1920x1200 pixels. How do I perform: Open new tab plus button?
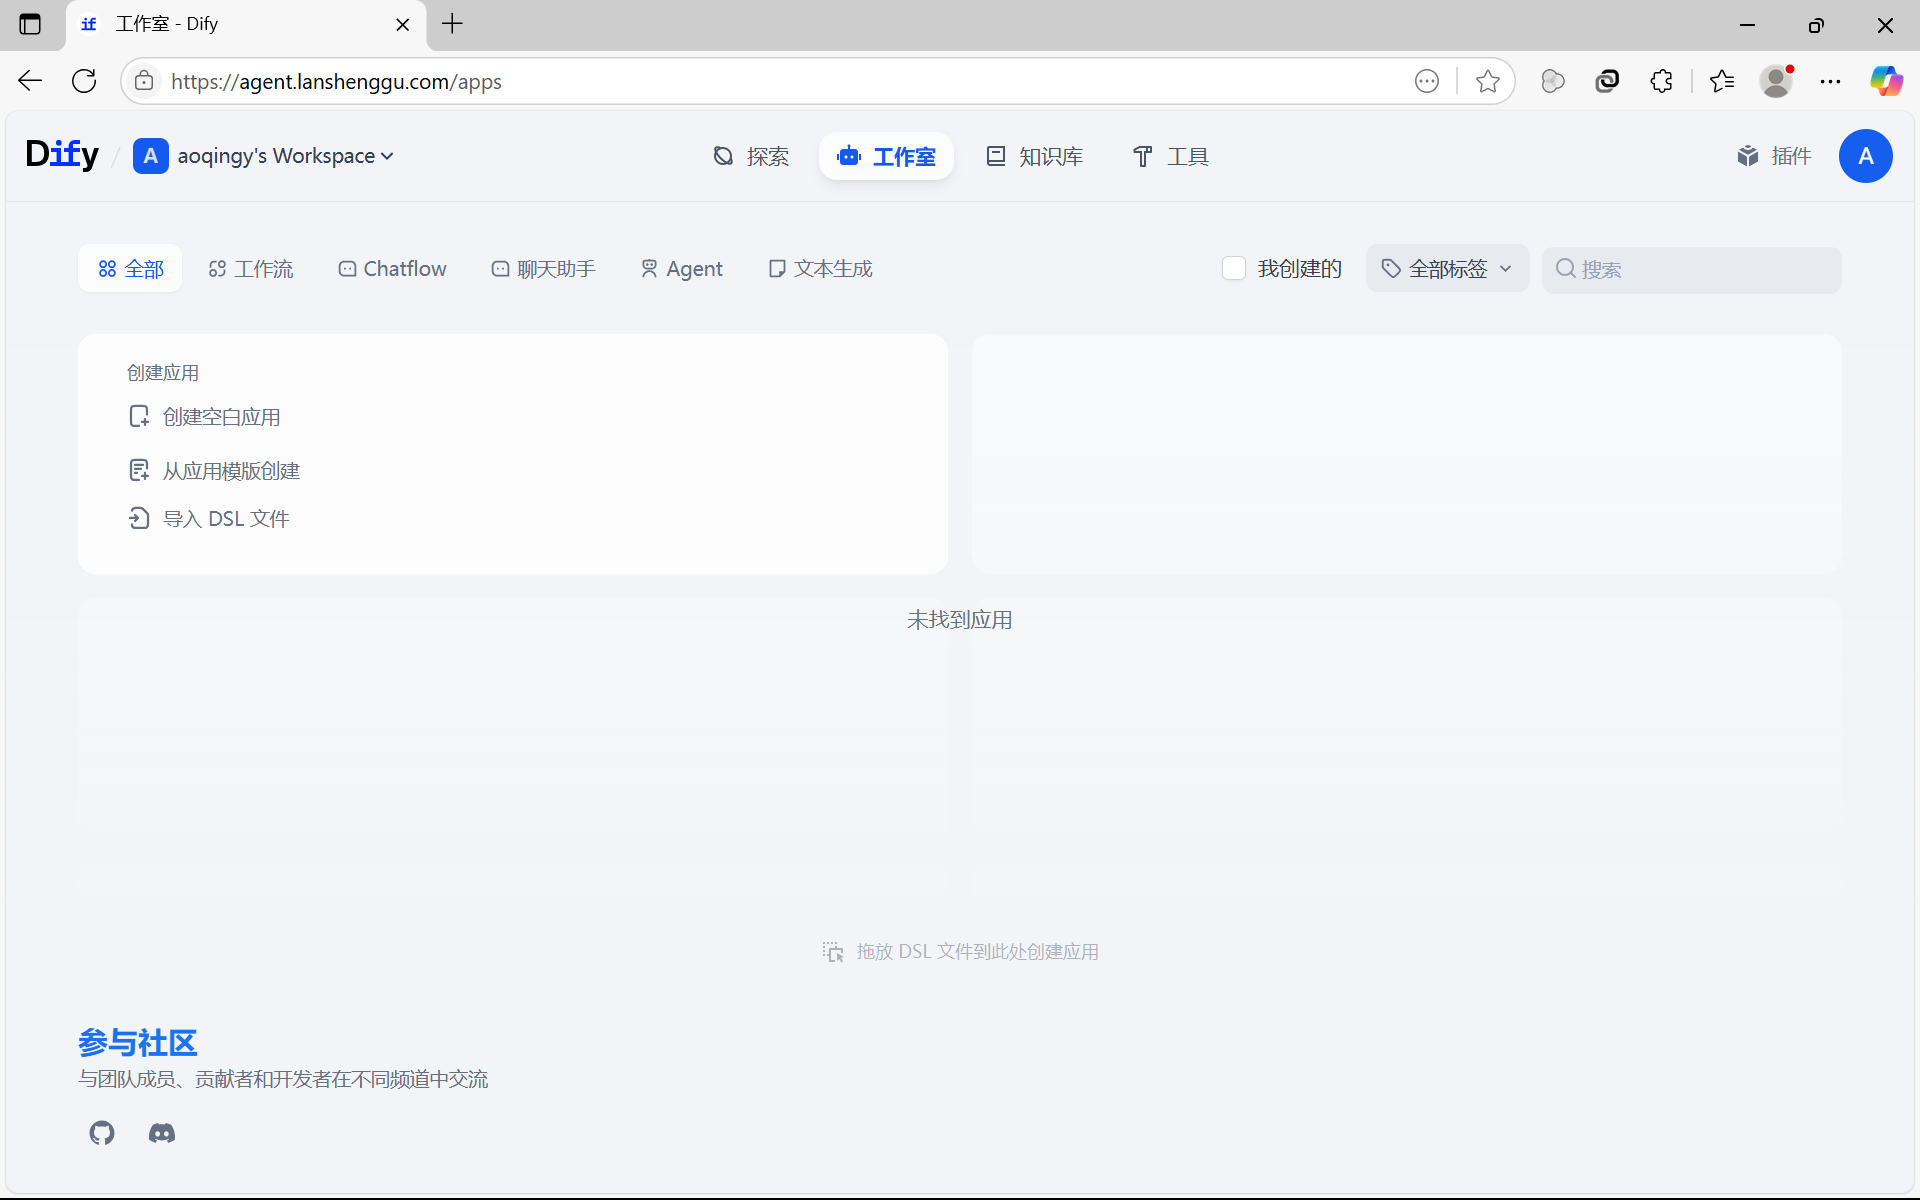coord(452,24)
